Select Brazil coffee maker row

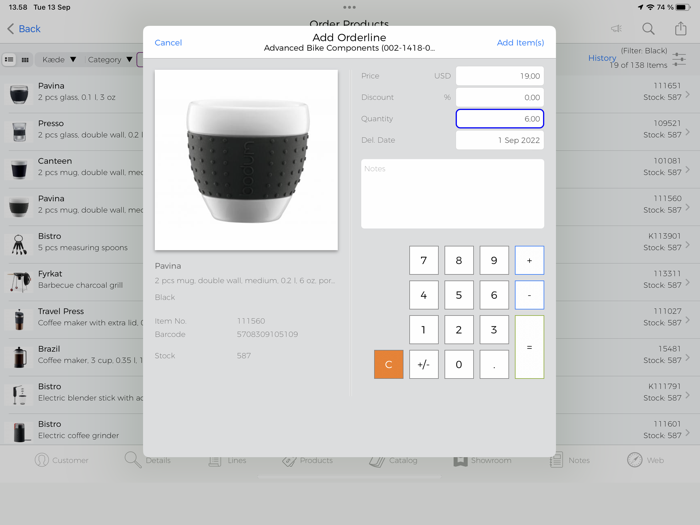(x=71, y=356)
